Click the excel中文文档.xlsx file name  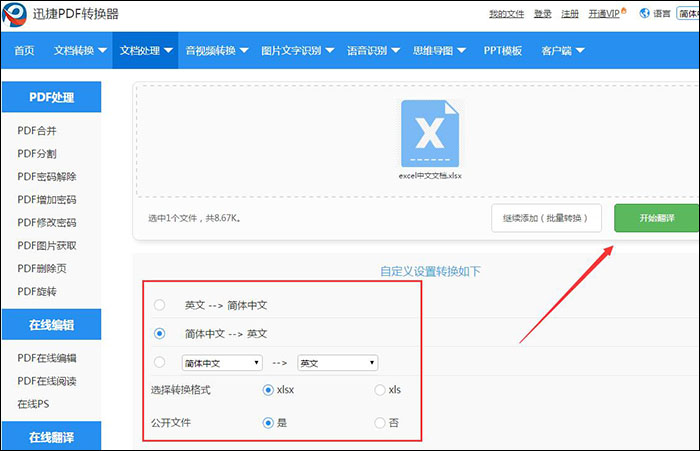(430, 176)
